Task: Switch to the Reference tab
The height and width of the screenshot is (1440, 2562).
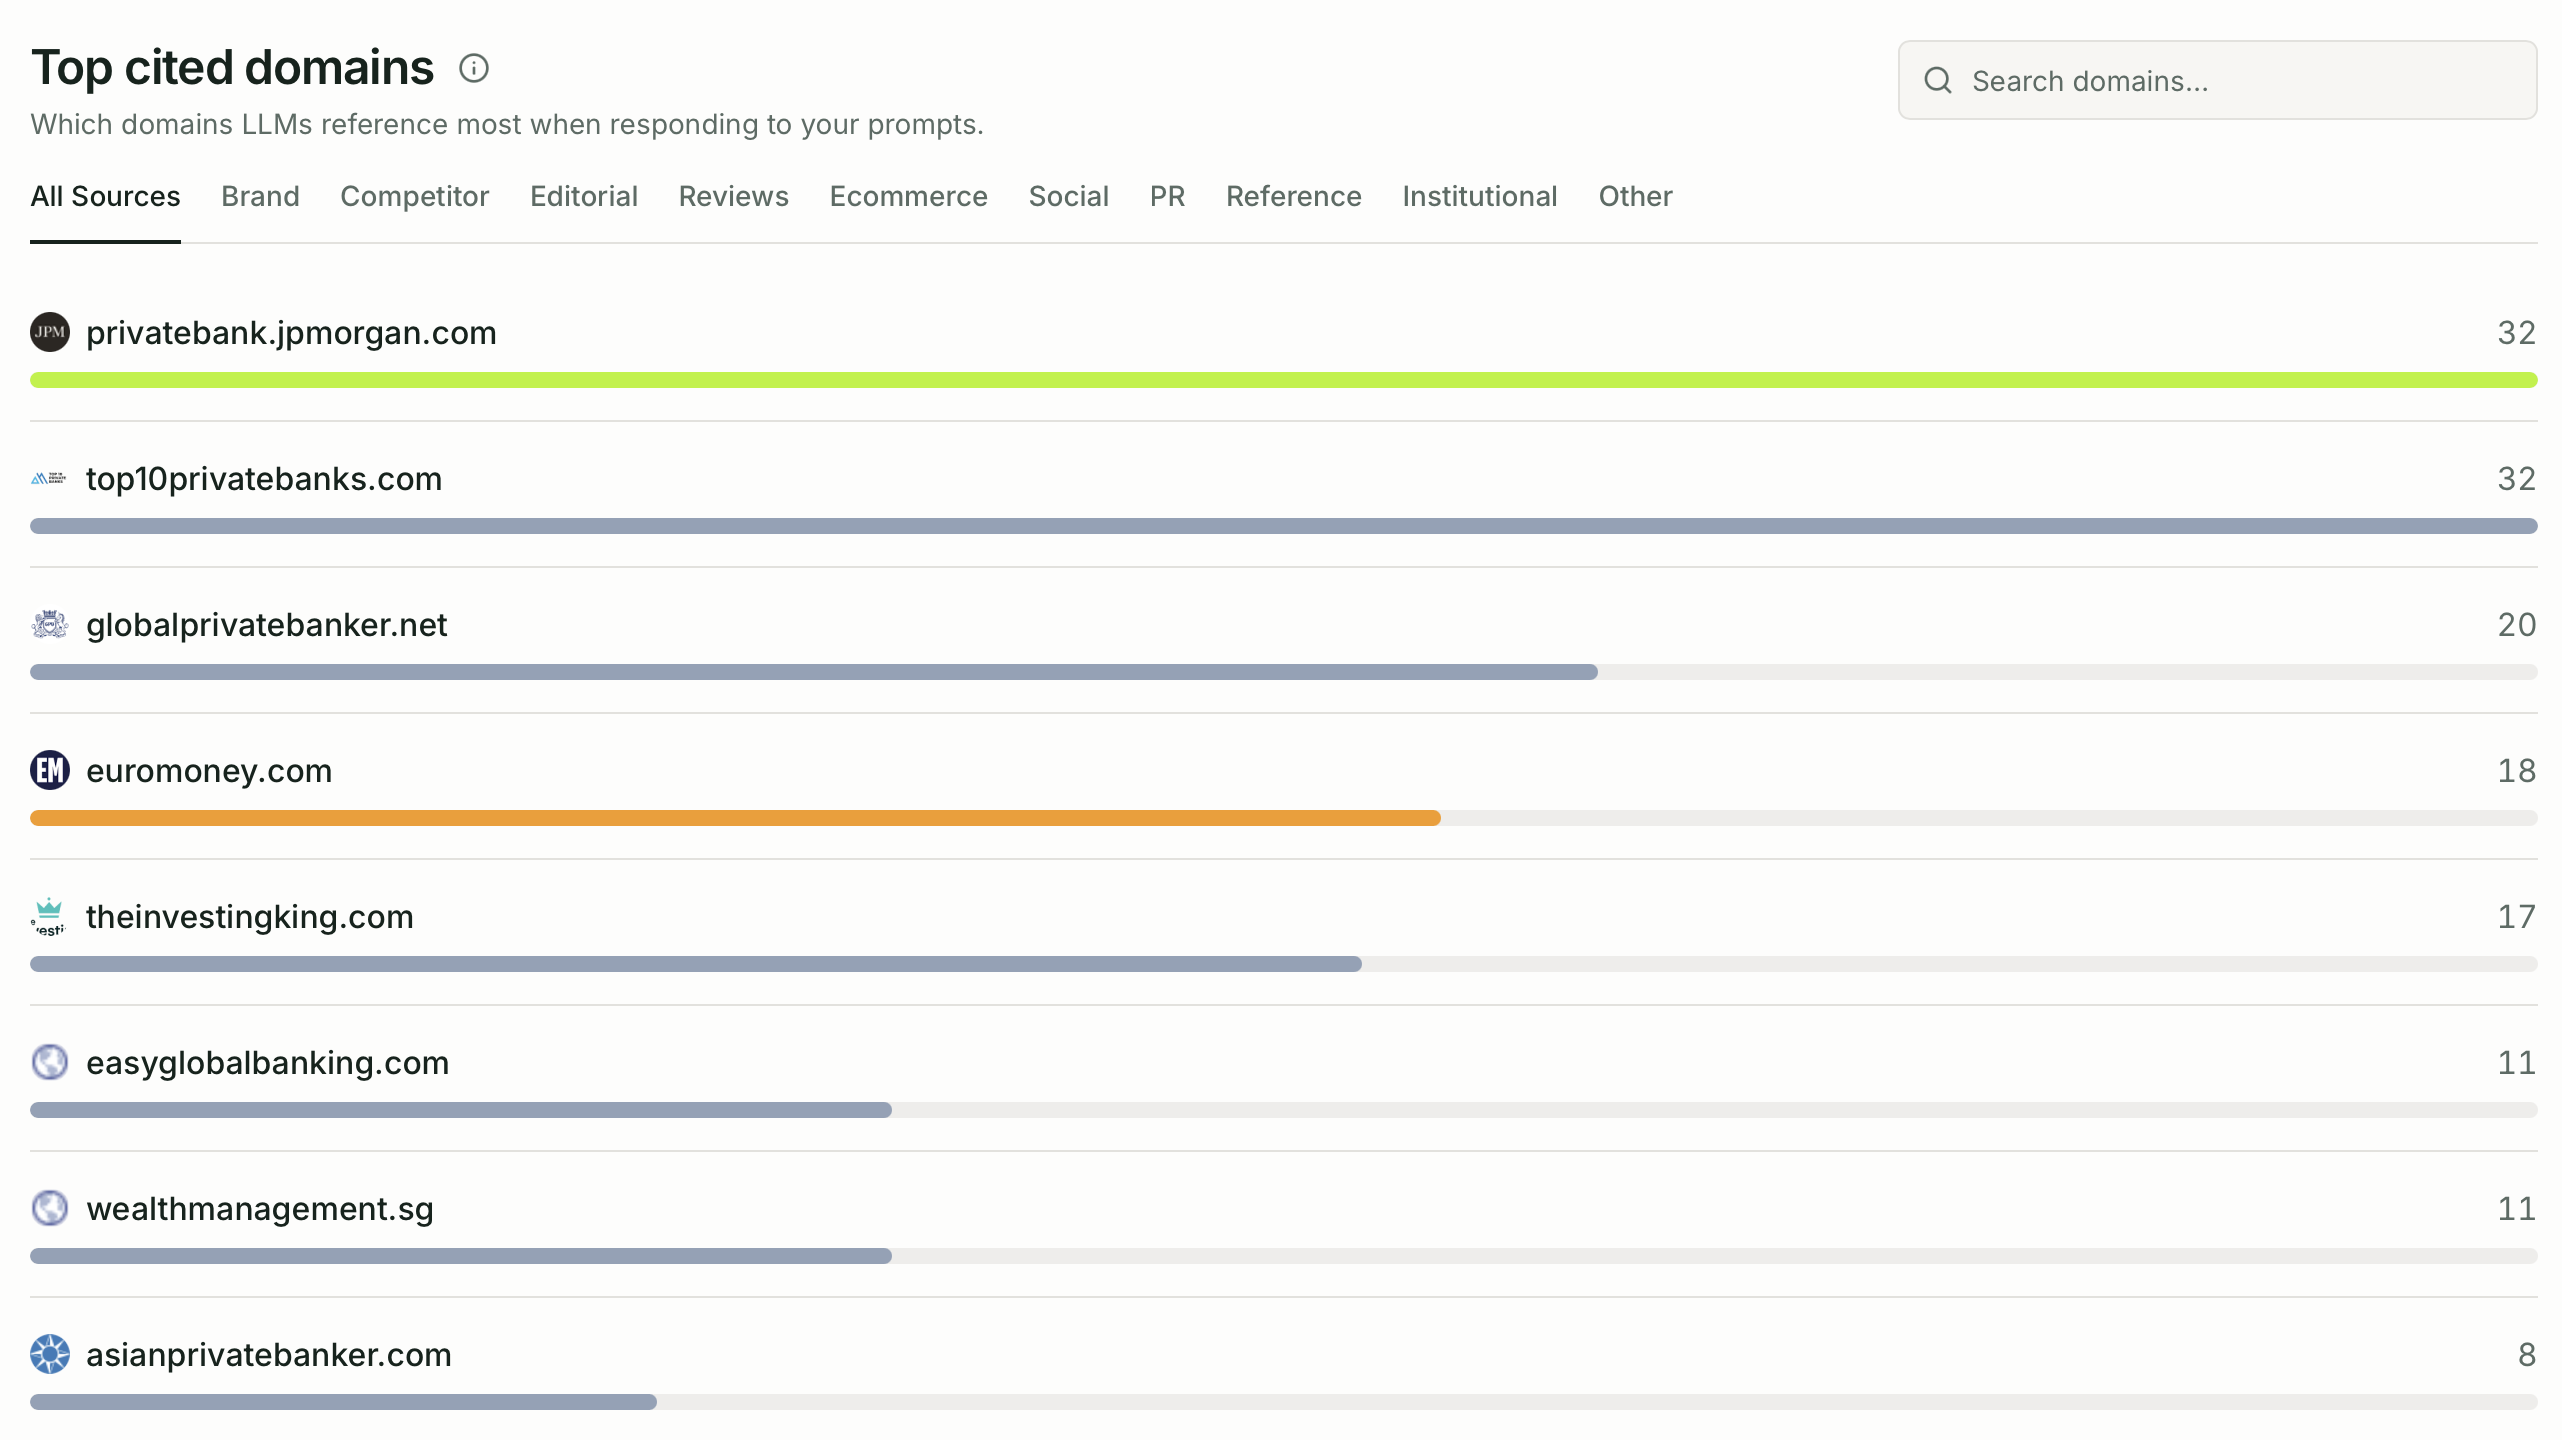Action: pos(1294,196)
